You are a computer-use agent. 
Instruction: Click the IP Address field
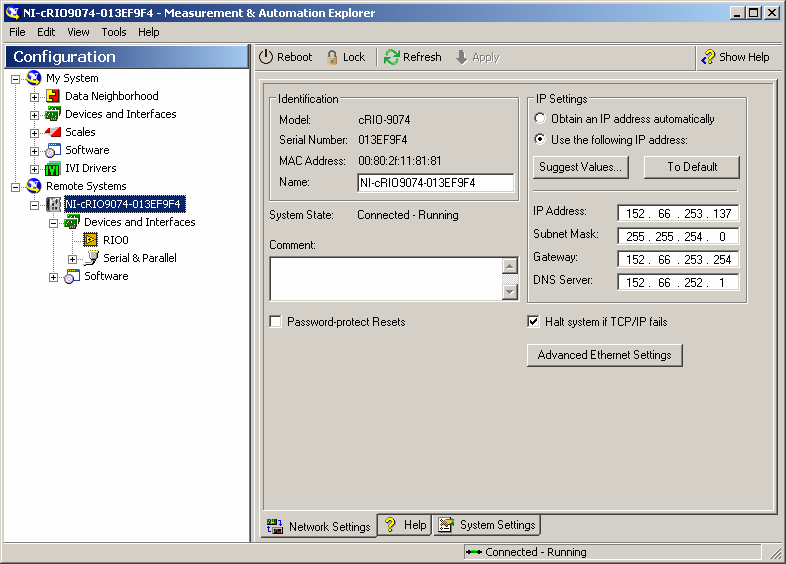point(678,214)
